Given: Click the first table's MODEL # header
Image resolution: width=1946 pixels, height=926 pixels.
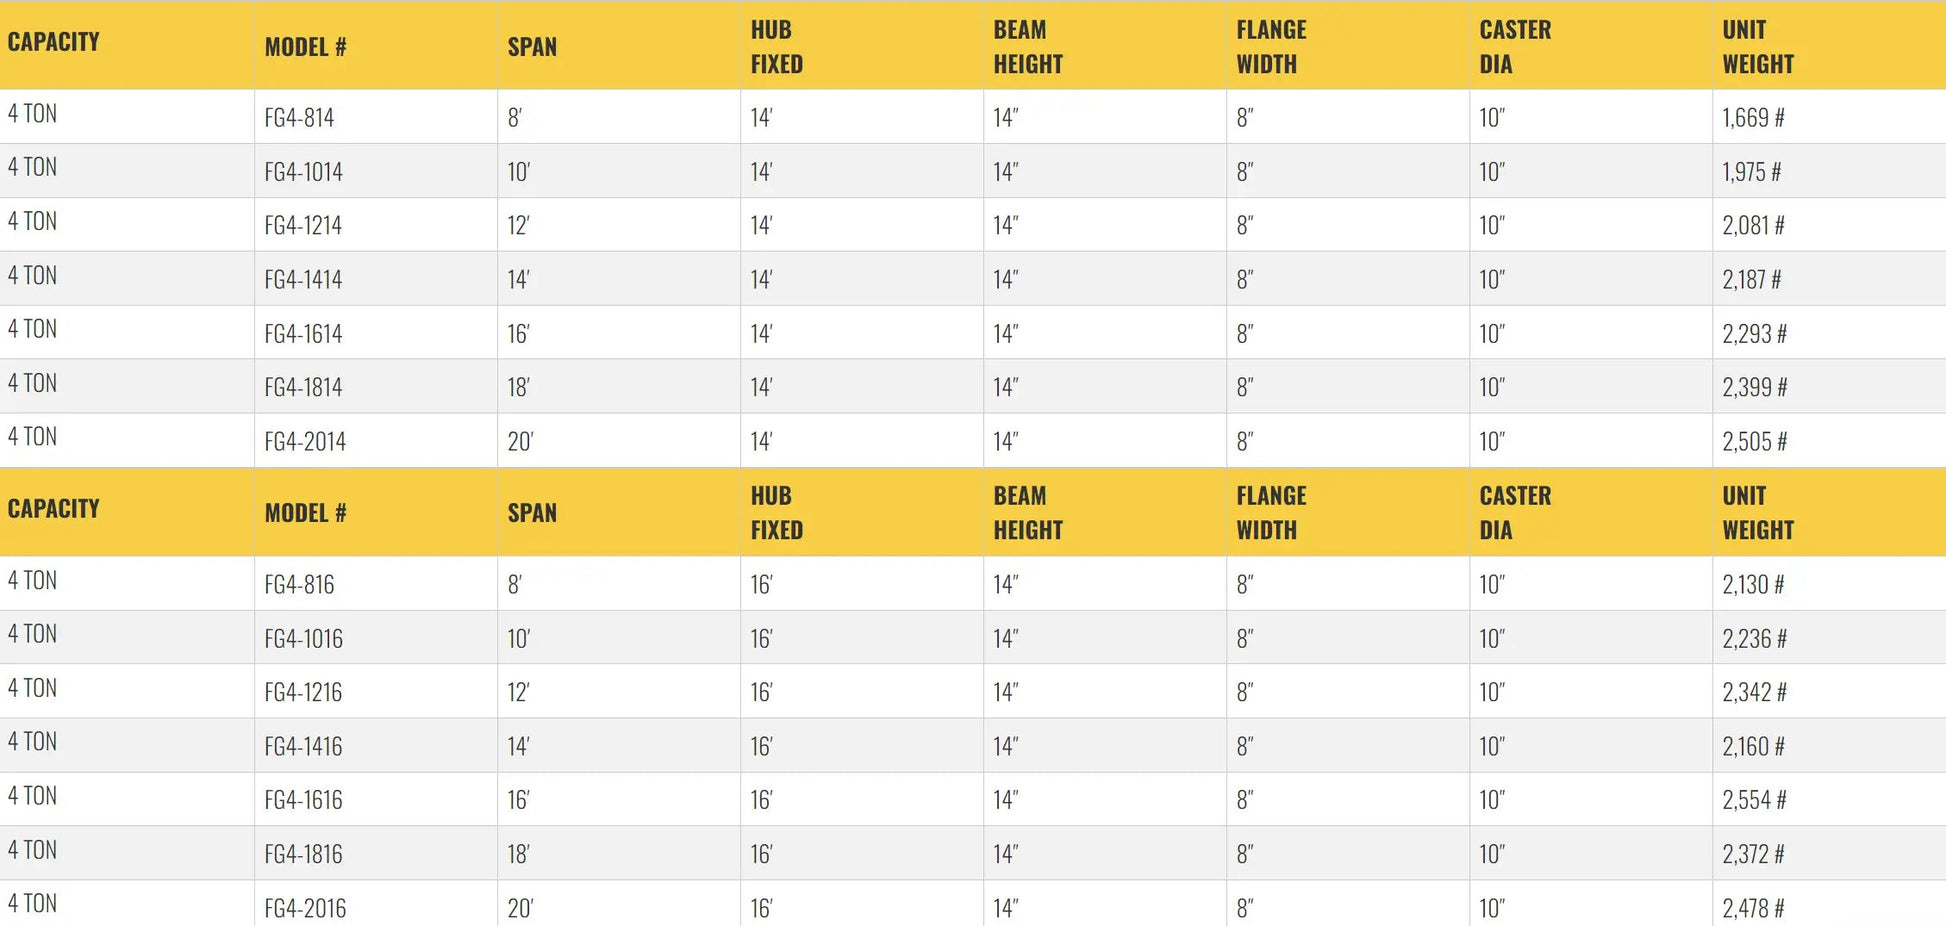Looking at the screenshot, I should pos(305,47).
